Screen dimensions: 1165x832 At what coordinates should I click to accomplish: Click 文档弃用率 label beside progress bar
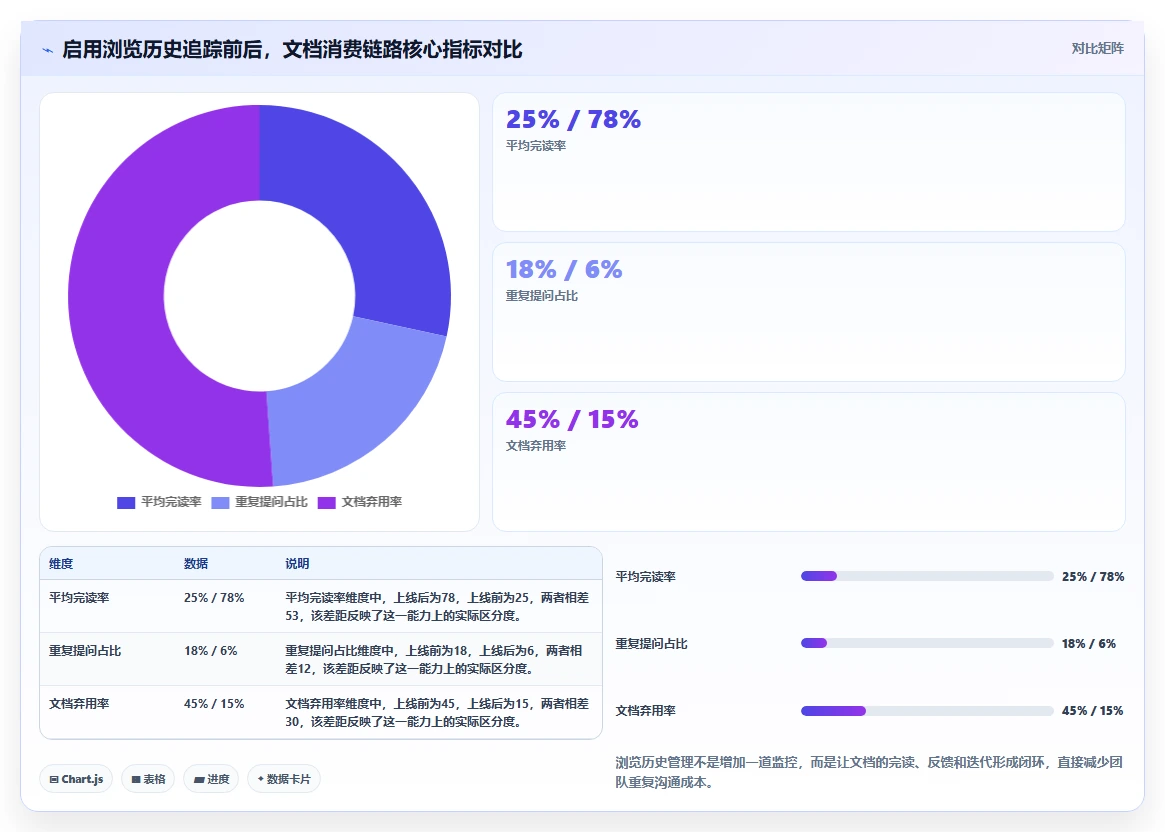point(646,711)
